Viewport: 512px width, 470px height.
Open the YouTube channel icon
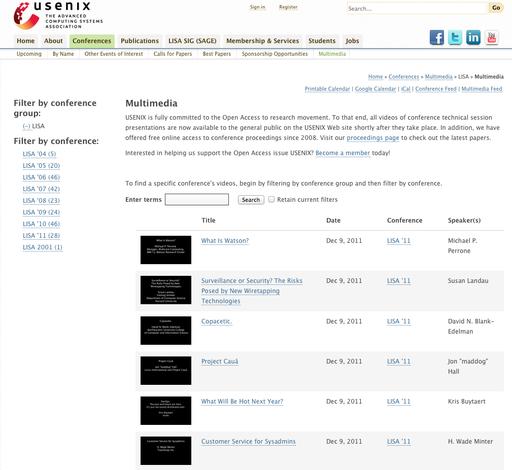(492, 37)
